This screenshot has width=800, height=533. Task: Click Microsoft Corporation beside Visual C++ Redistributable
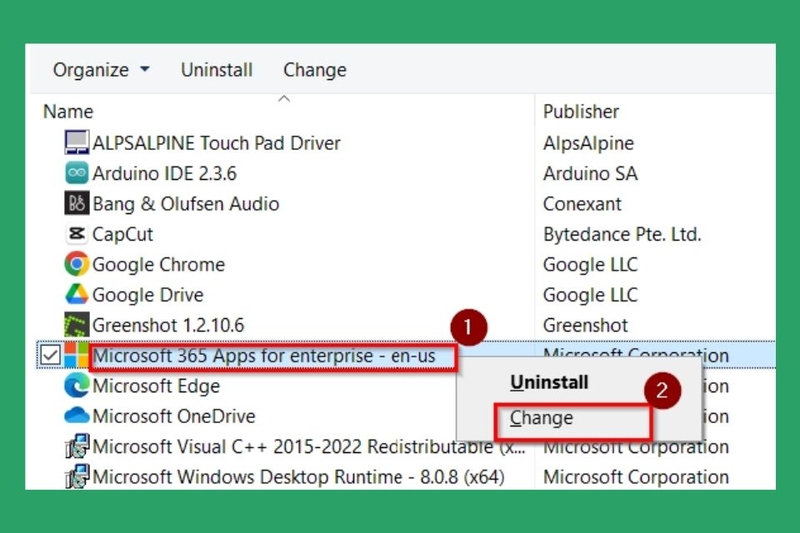pyautogui.click(x=636, y=447)
